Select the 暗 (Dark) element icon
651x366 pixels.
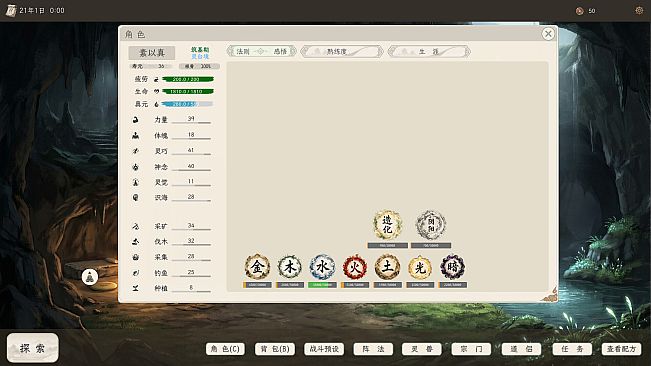click(x=453, y=267)
